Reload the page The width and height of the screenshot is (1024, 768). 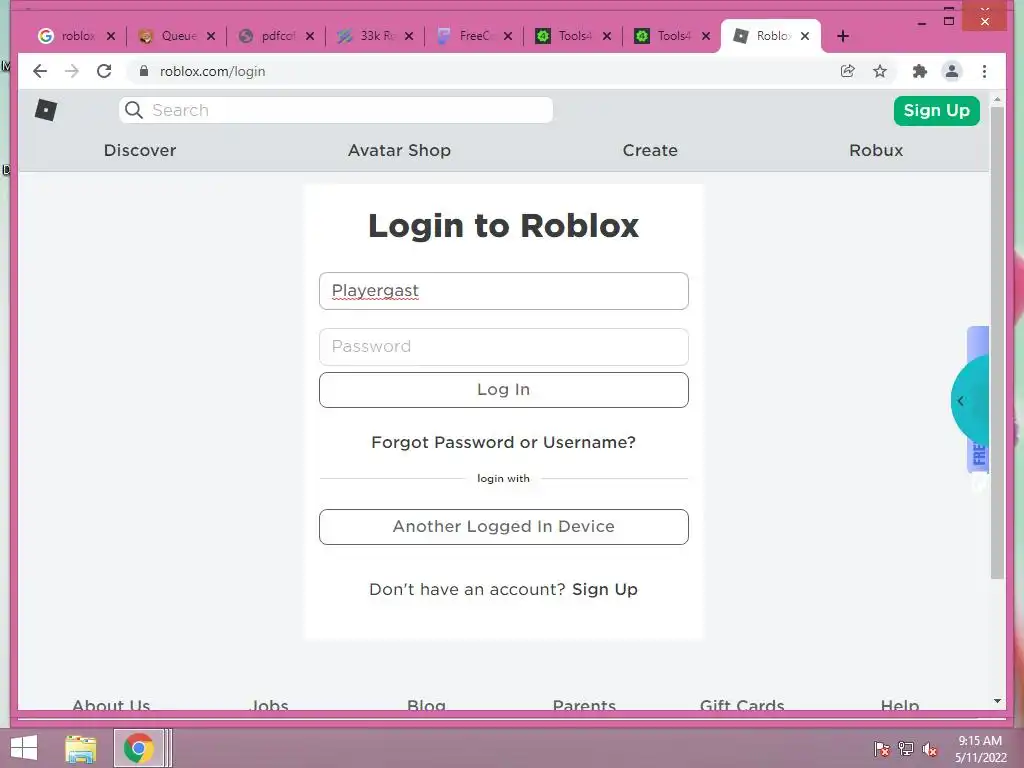pyautogui.click(x=104, y=71)
